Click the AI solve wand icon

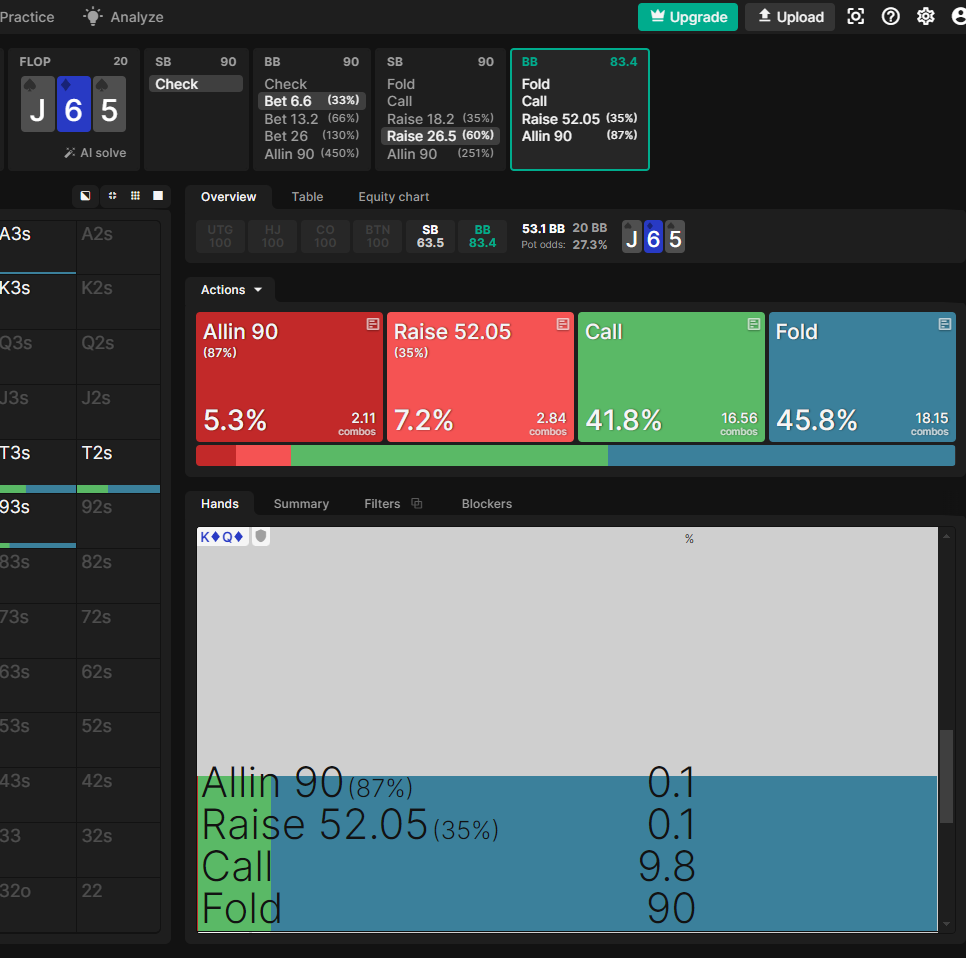click(x=70, y=153)
